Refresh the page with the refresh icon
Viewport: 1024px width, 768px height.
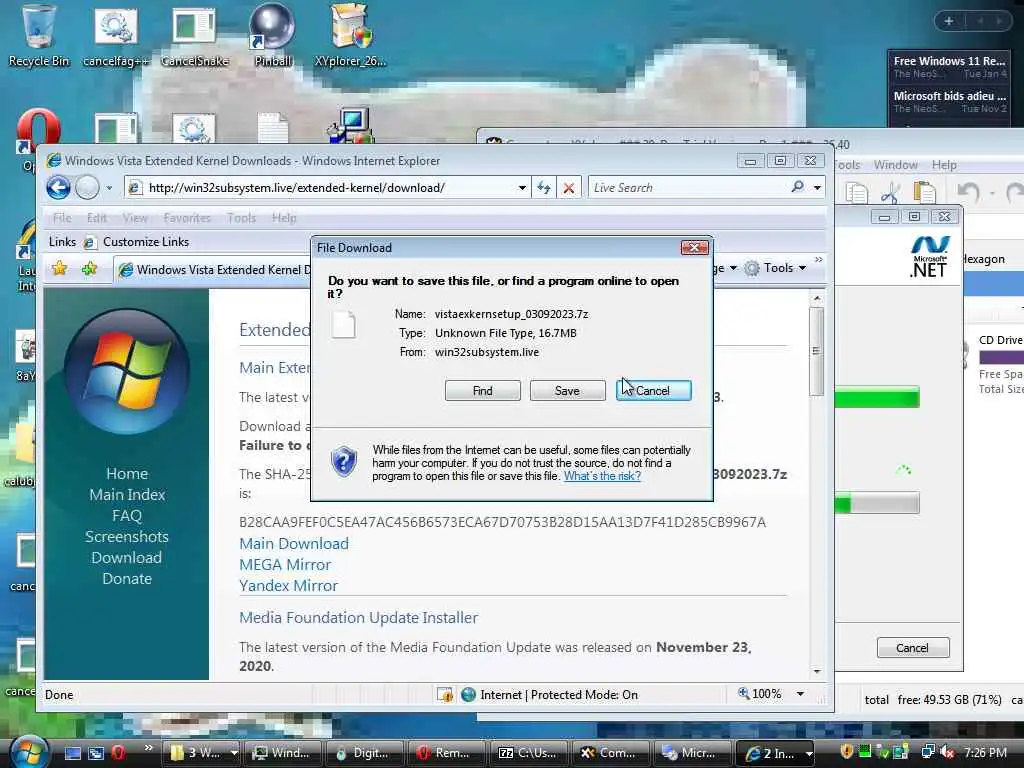[543, 188]
